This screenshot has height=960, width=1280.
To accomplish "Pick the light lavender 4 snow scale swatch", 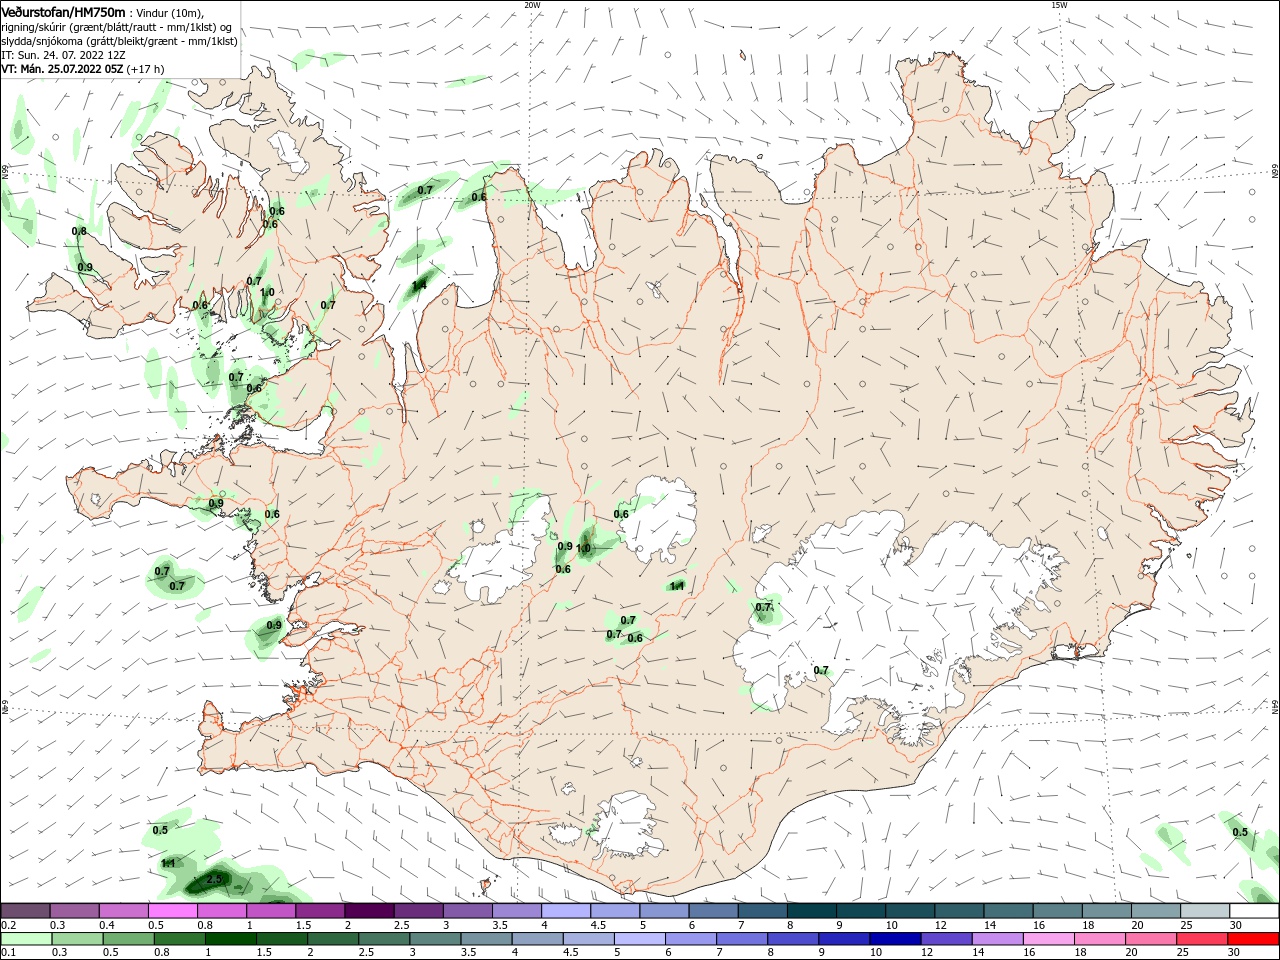I will pos(566,911).
